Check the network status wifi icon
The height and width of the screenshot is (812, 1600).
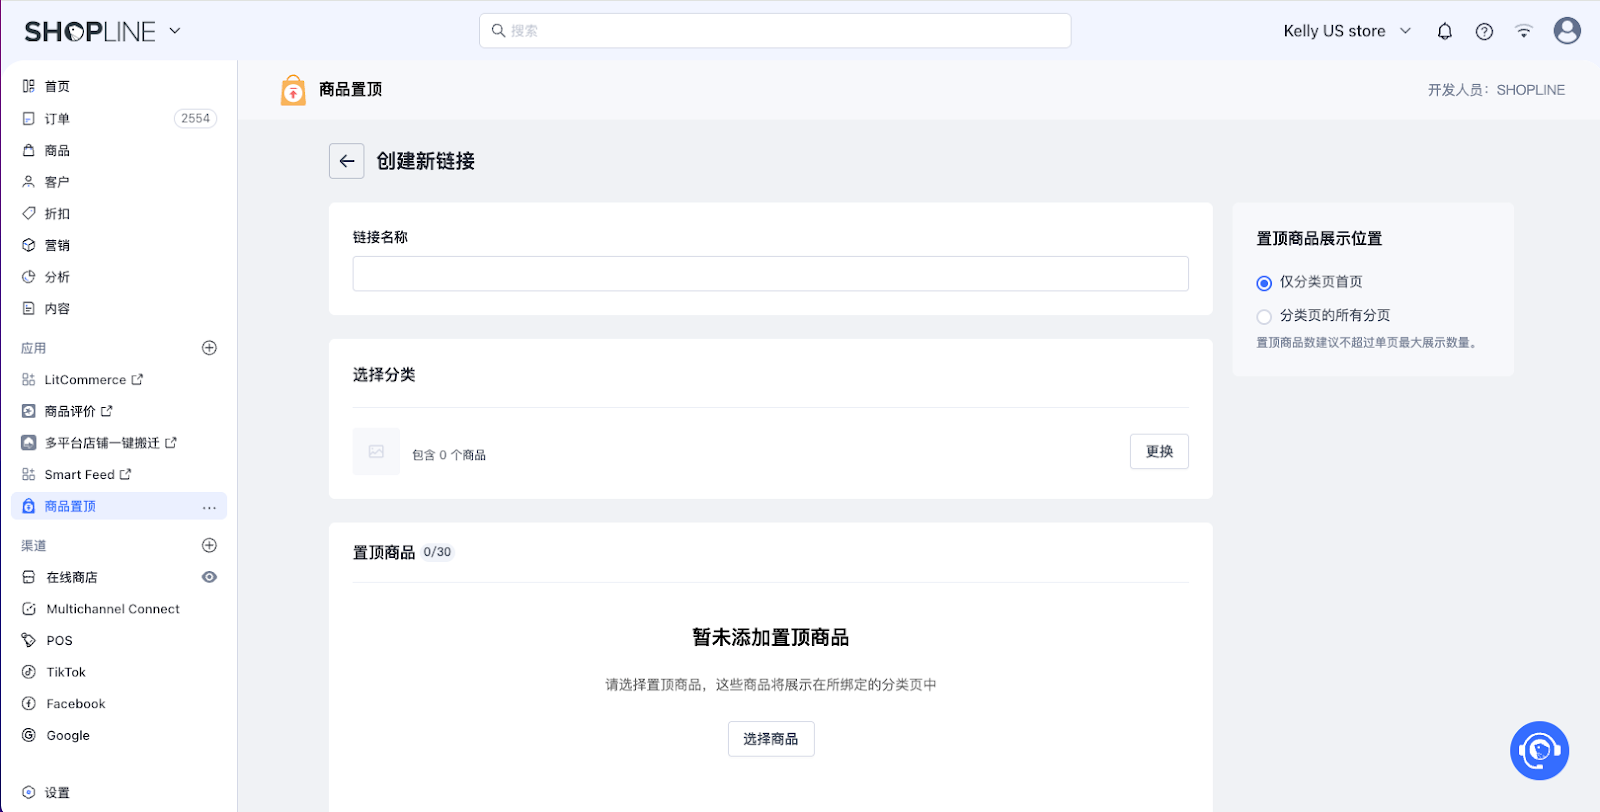point(1524,31)
